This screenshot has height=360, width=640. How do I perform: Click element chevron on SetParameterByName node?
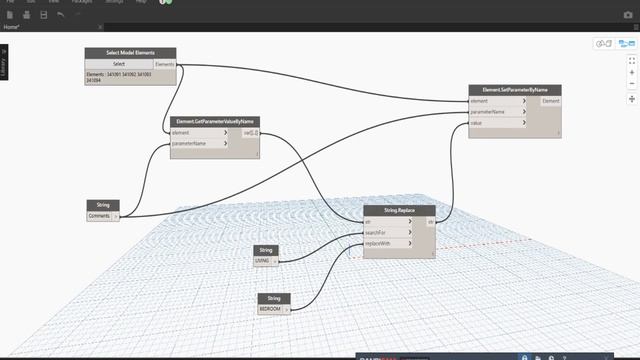pos(524,101)
